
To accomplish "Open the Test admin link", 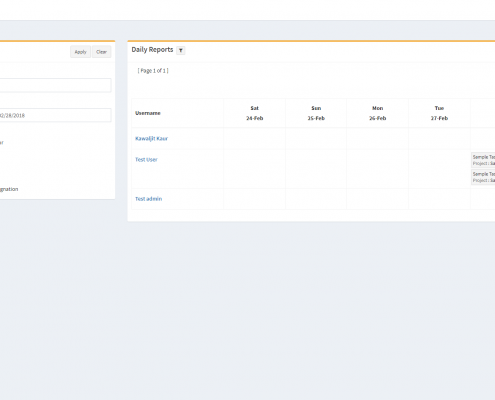I will pyautogui.click(x=148, y=199).
